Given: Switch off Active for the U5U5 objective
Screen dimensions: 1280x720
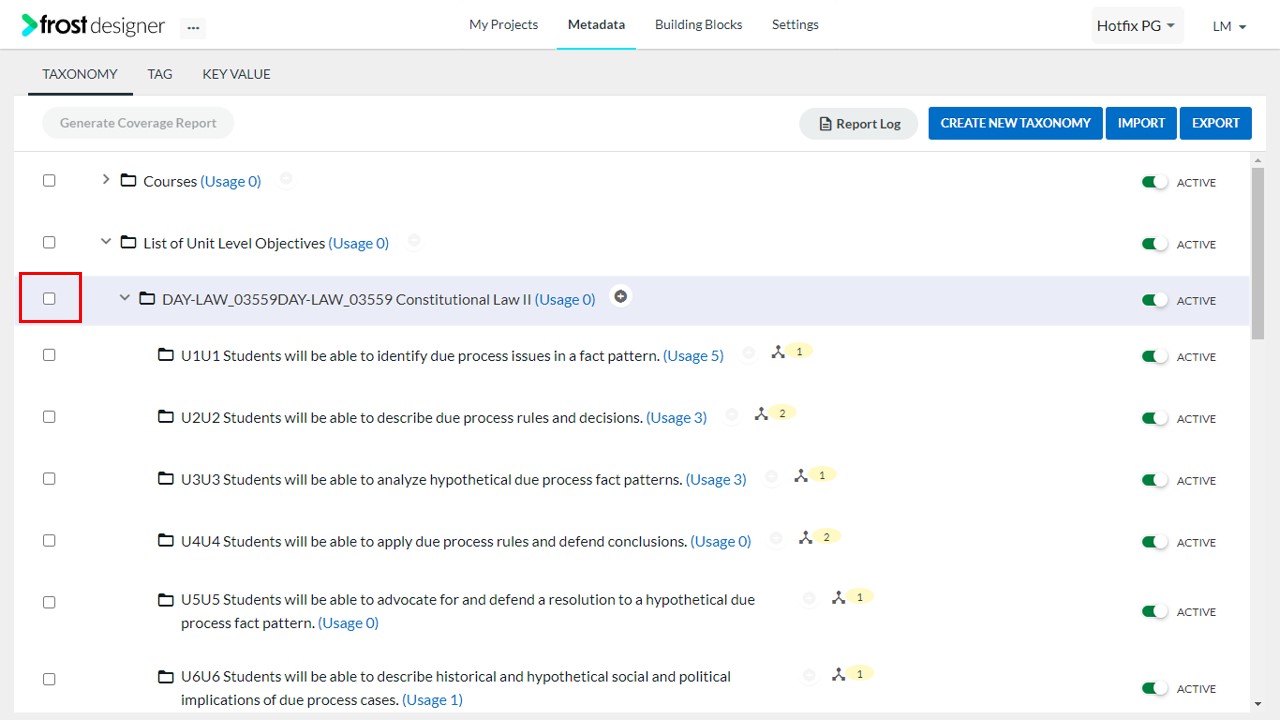Looking at the screenshot, I should [x=1155, y=612].
